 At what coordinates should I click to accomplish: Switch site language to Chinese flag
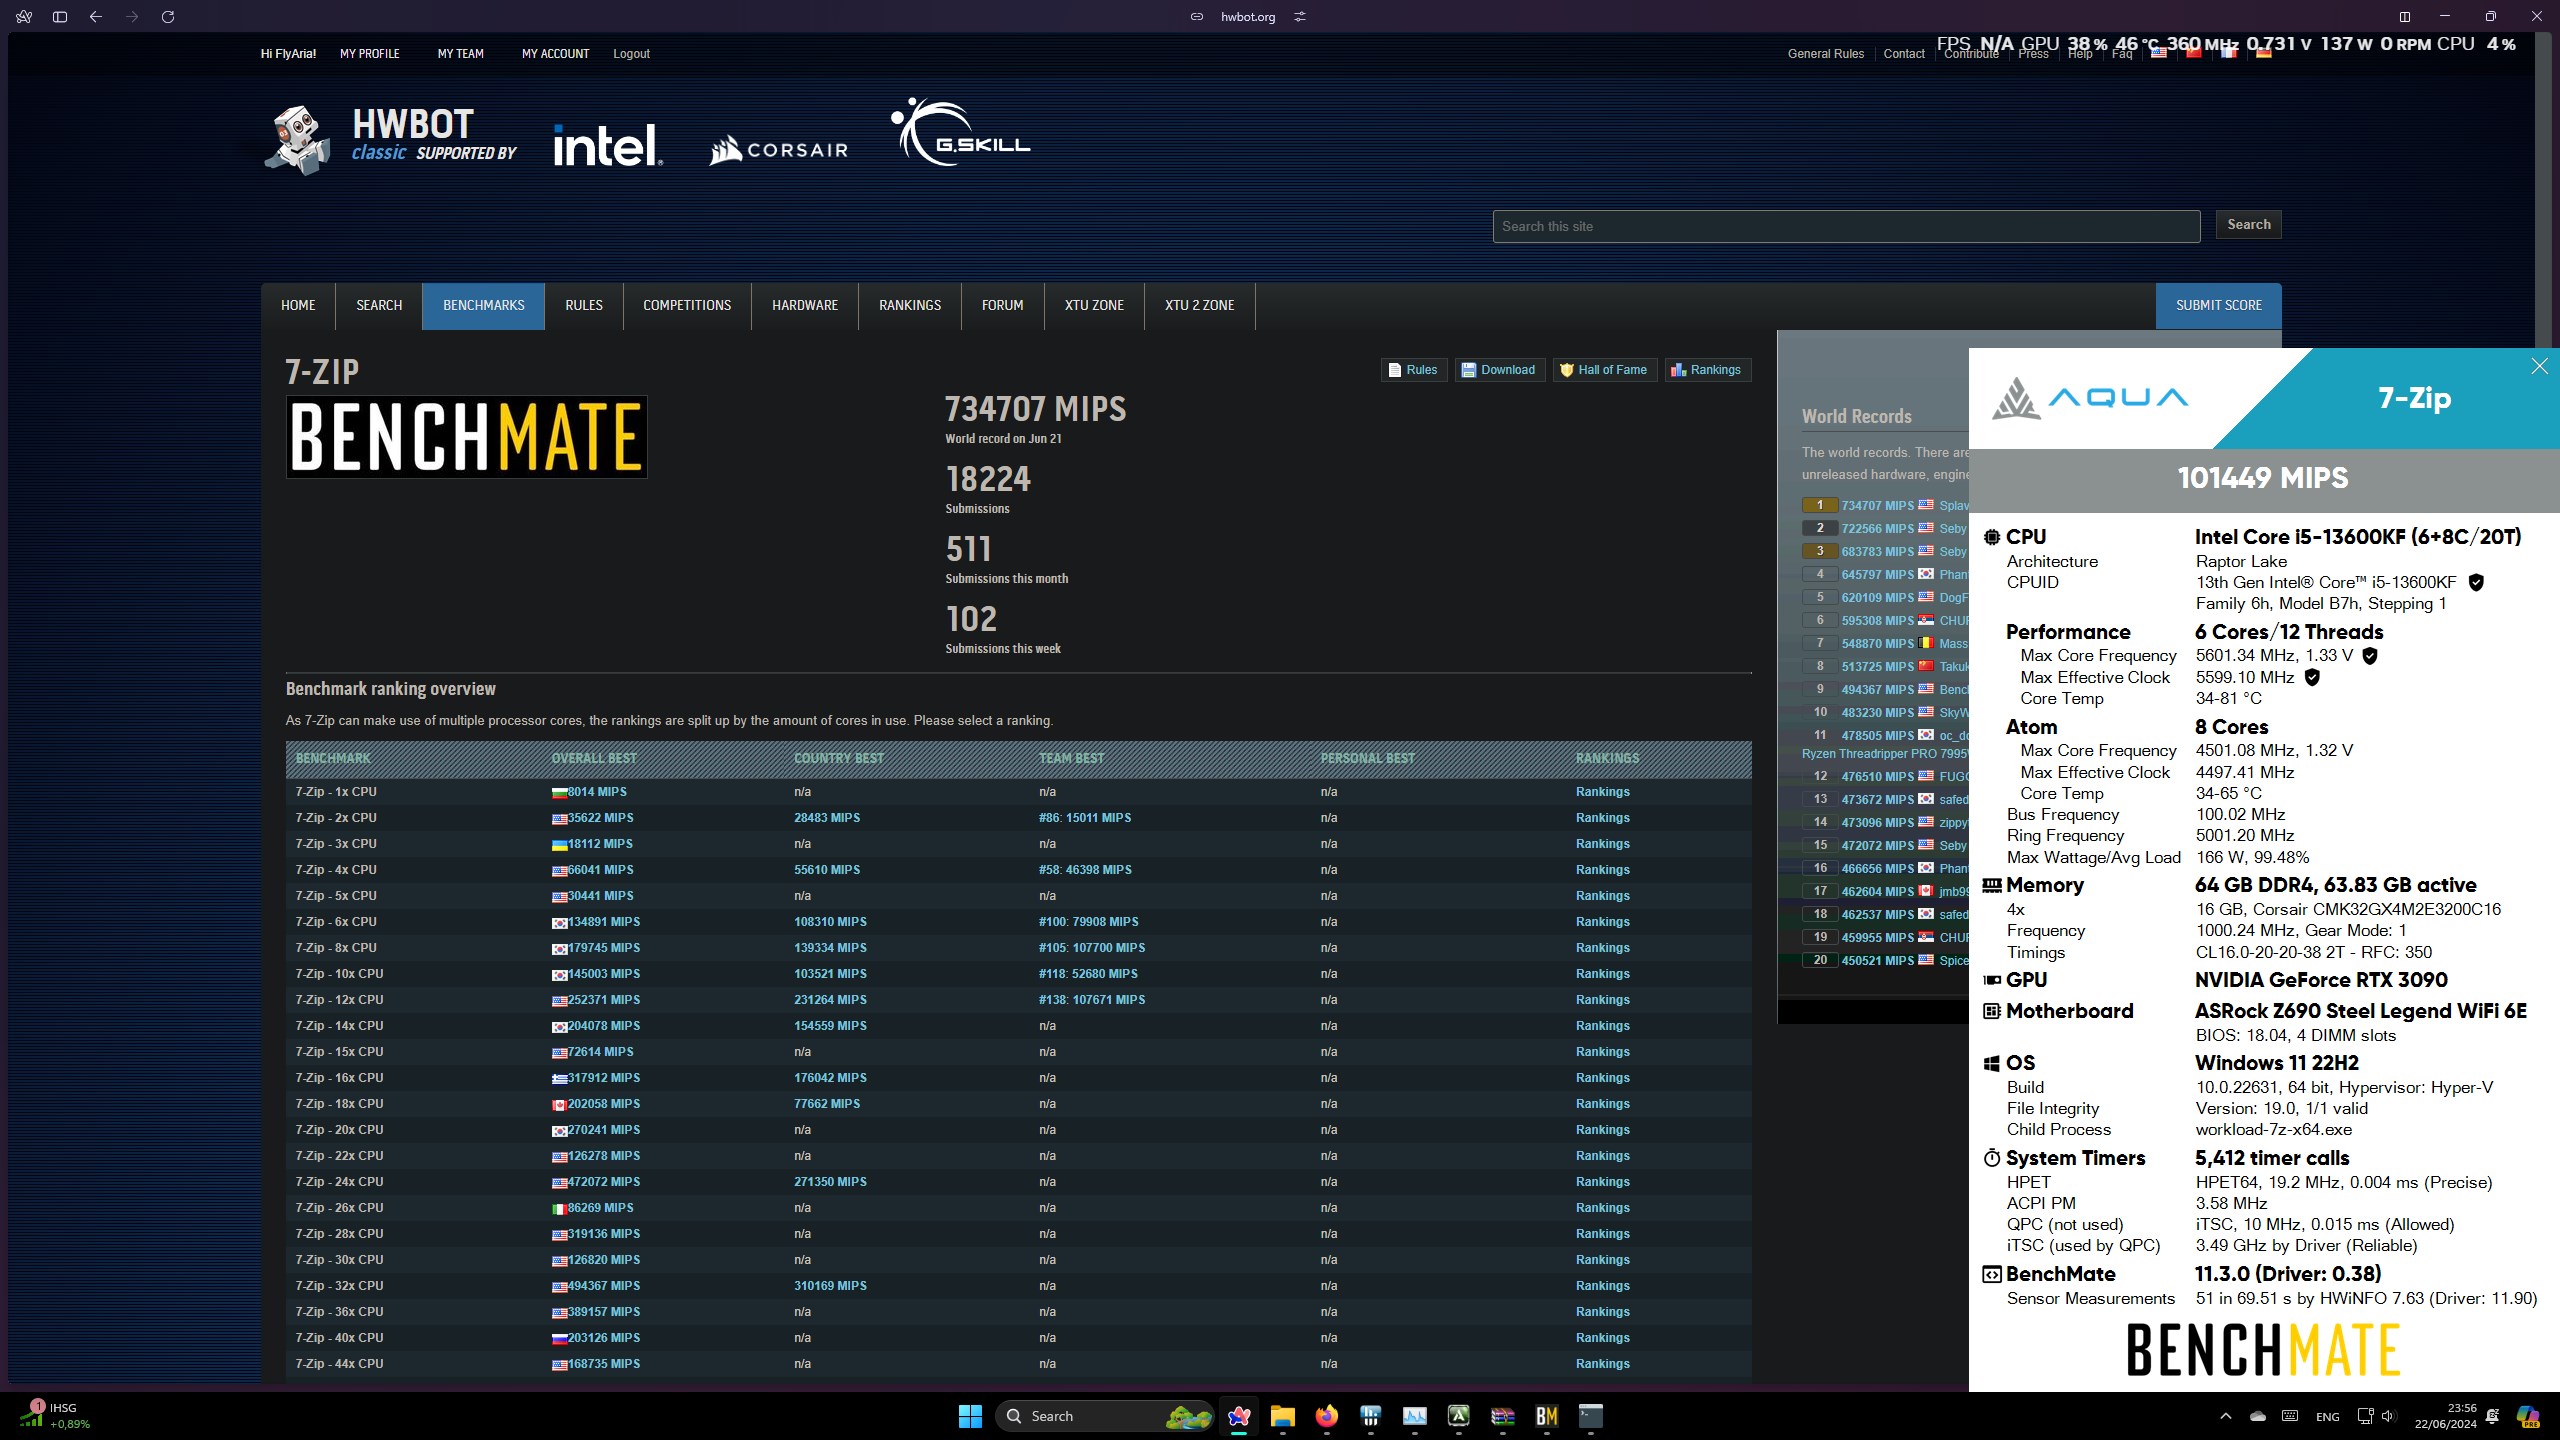coord(2194,54)
